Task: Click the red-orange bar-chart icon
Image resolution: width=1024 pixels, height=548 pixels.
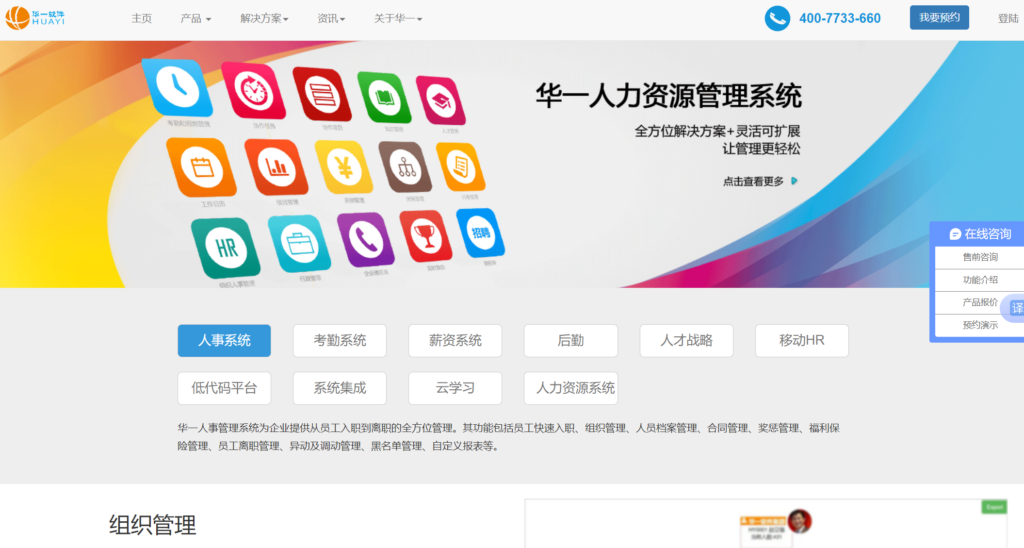Action: (276, 168)
